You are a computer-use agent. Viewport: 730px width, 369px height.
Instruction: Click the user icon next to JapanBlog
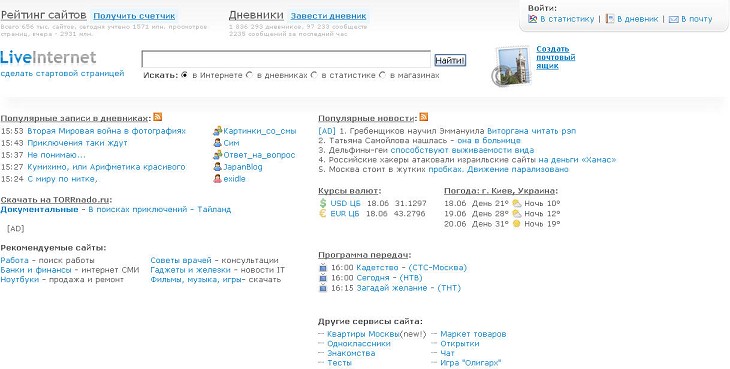pyautogui.click(x=217, y=167)
